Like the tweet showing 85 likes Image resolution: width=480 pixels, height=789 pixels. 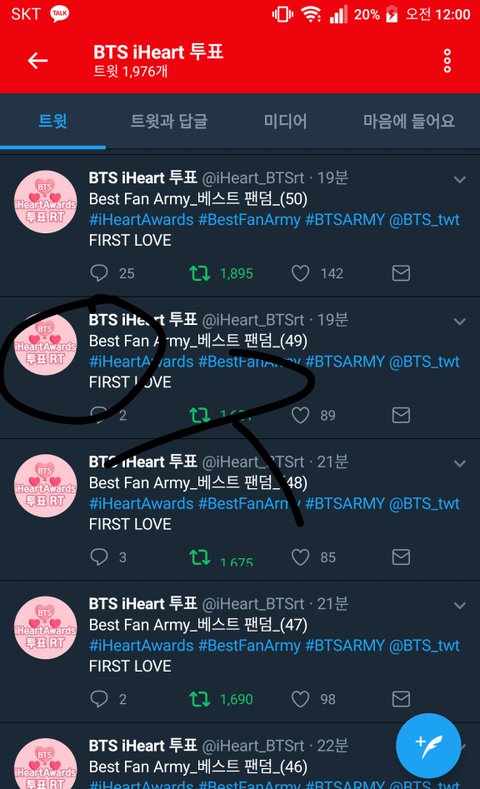(300, 557)
